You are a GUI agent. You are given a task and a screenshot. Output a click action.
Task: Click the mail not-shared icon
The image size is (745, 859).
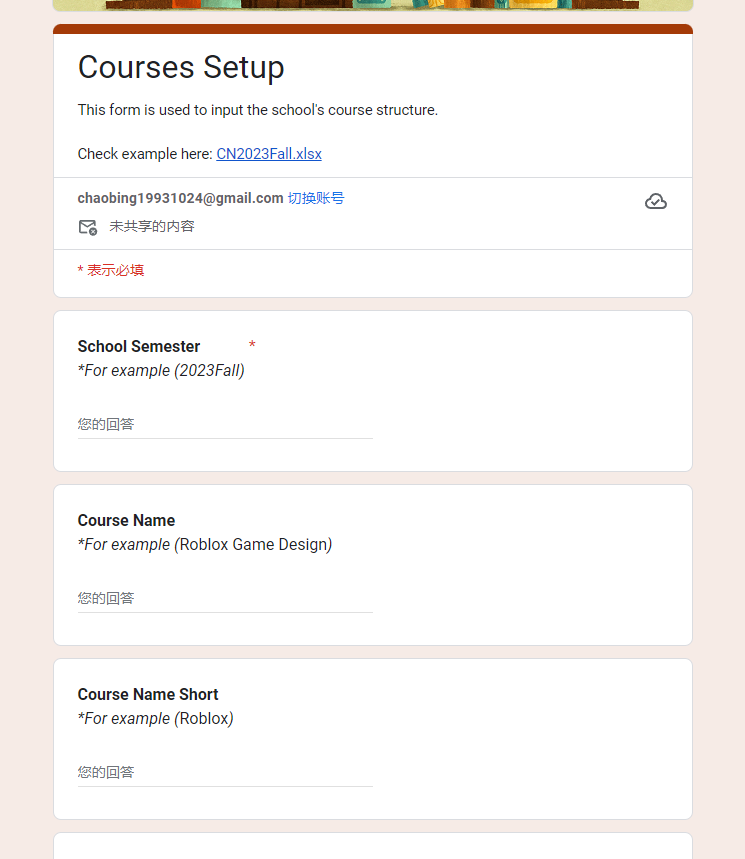(x=88, y=227)
